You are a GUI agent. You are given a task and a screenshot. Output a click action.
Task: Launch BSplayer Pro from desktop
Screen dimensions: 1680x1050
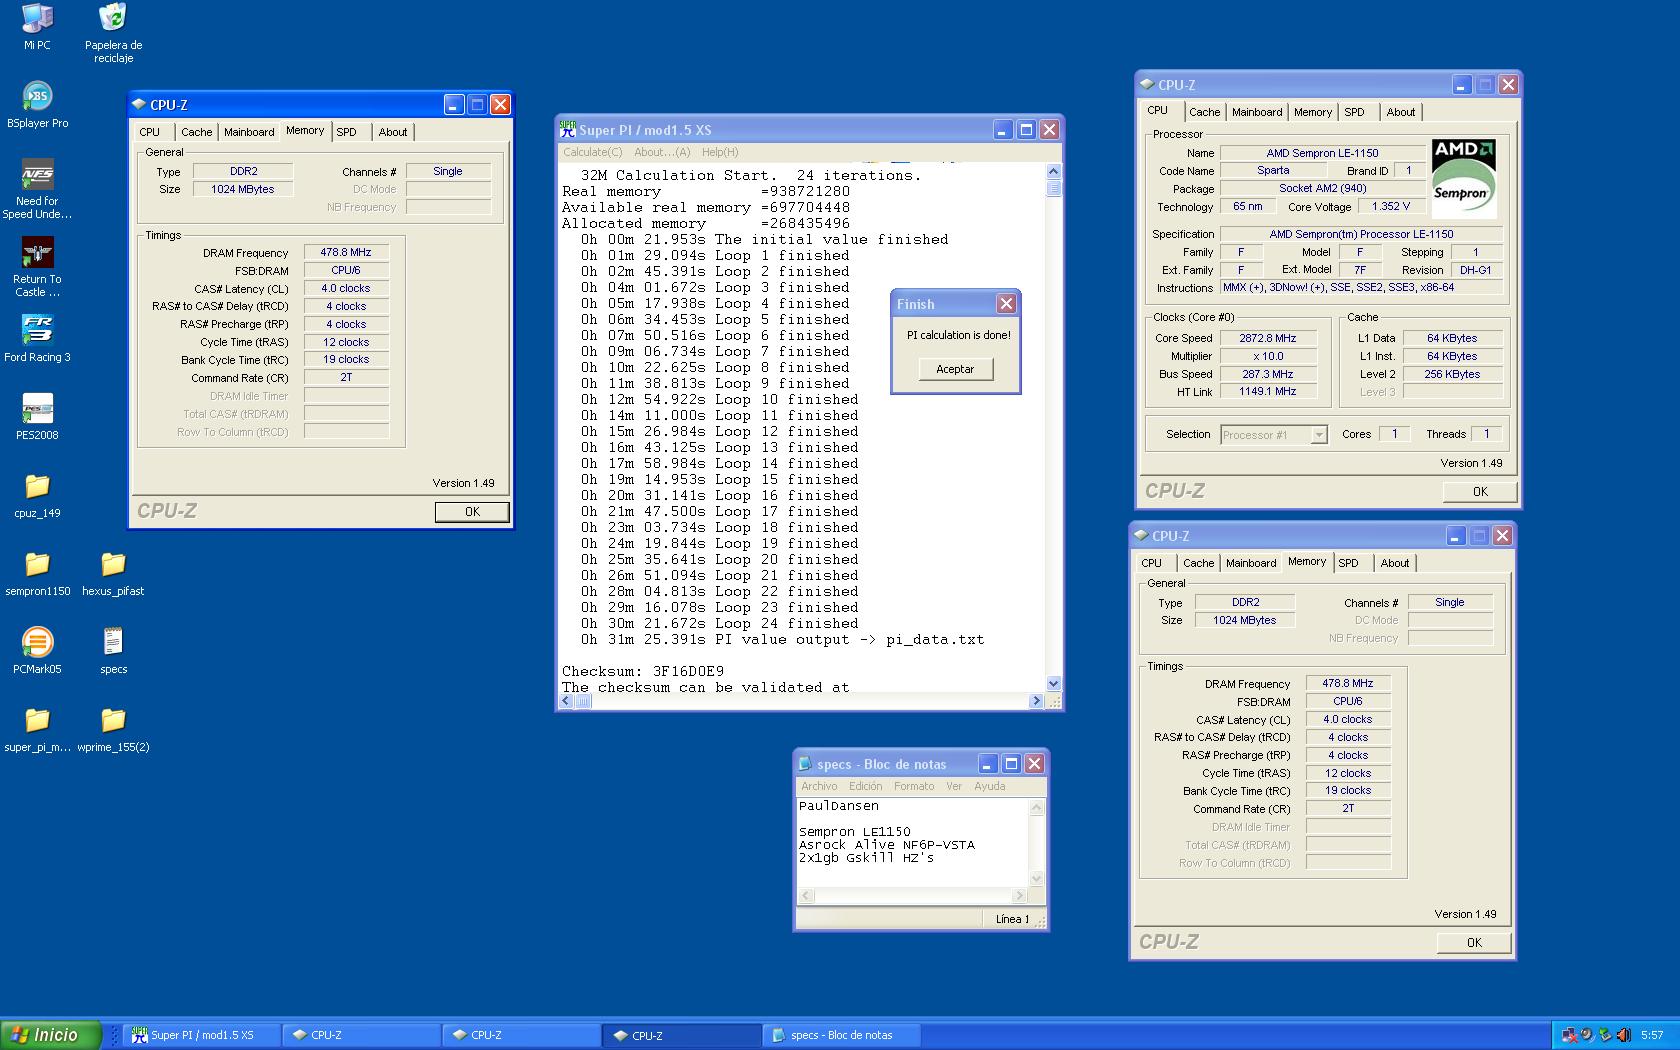tap(37, 105)
